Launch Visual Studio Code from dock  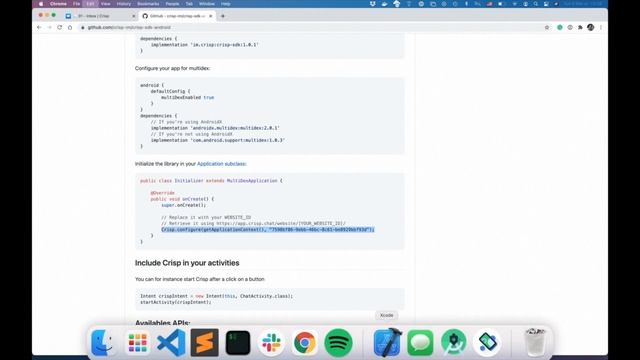point(171,342)
